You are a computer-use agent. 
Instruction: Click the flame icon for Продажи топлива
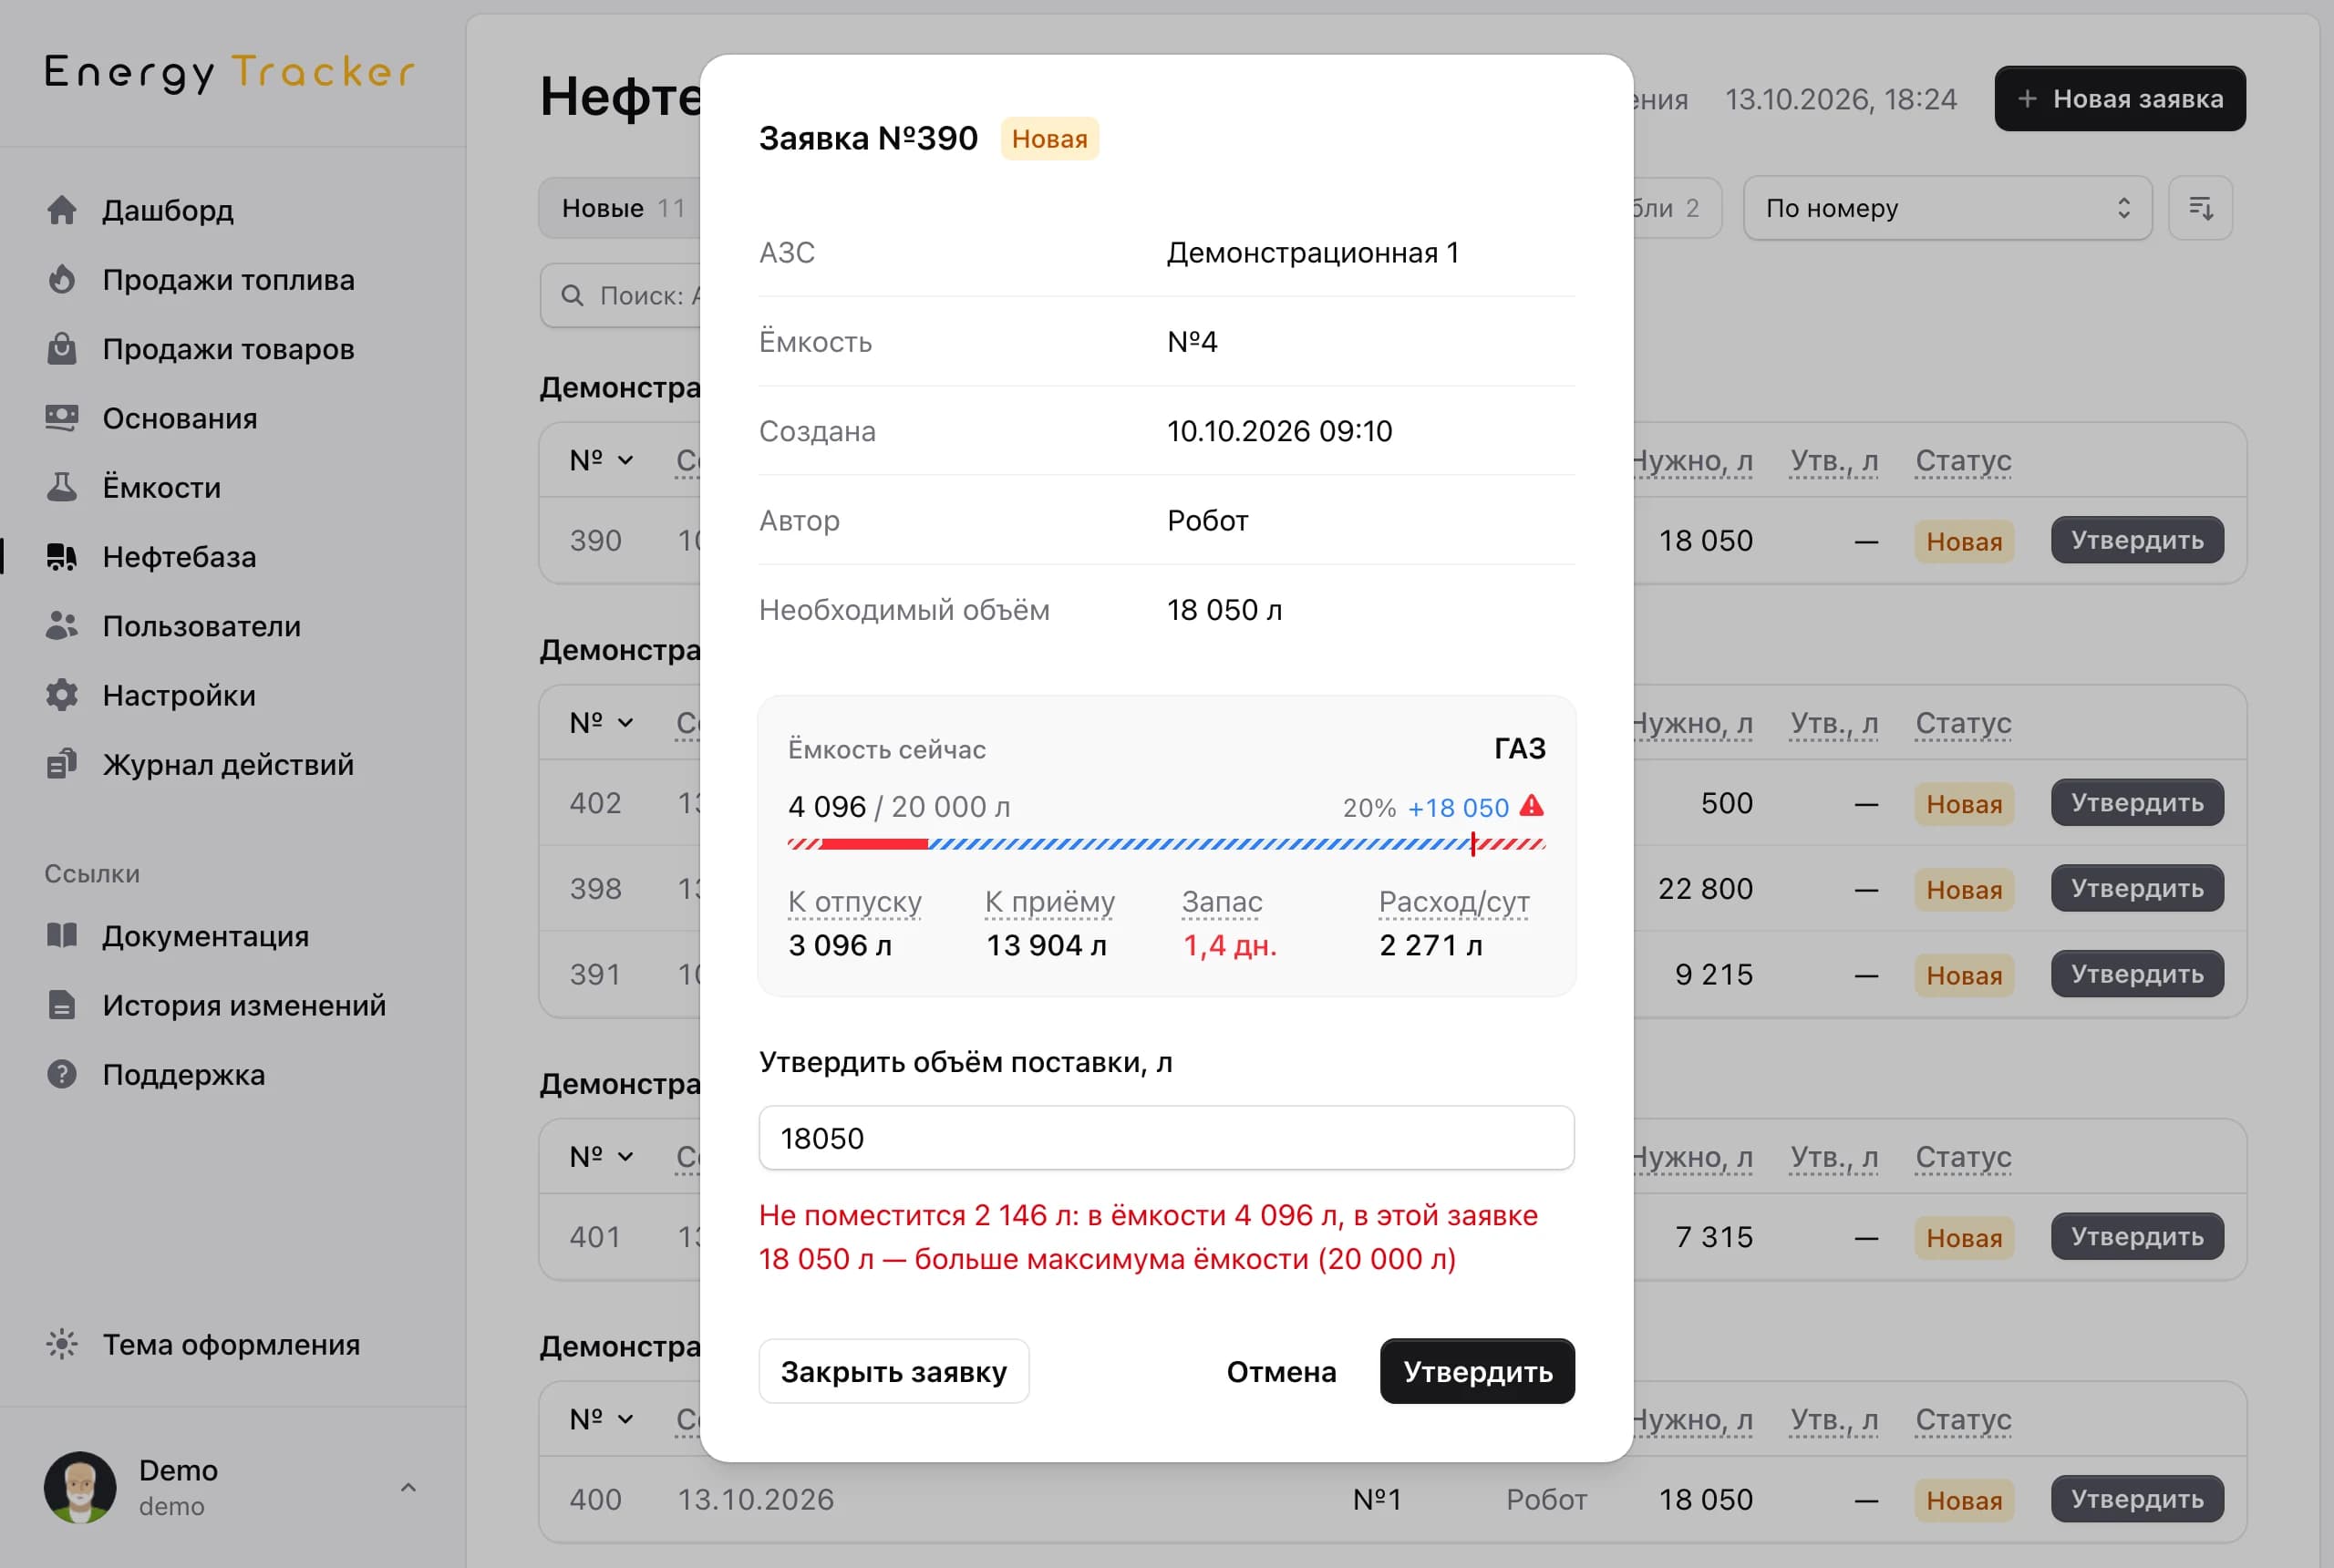pyautogui.click(x=62, y=279)
